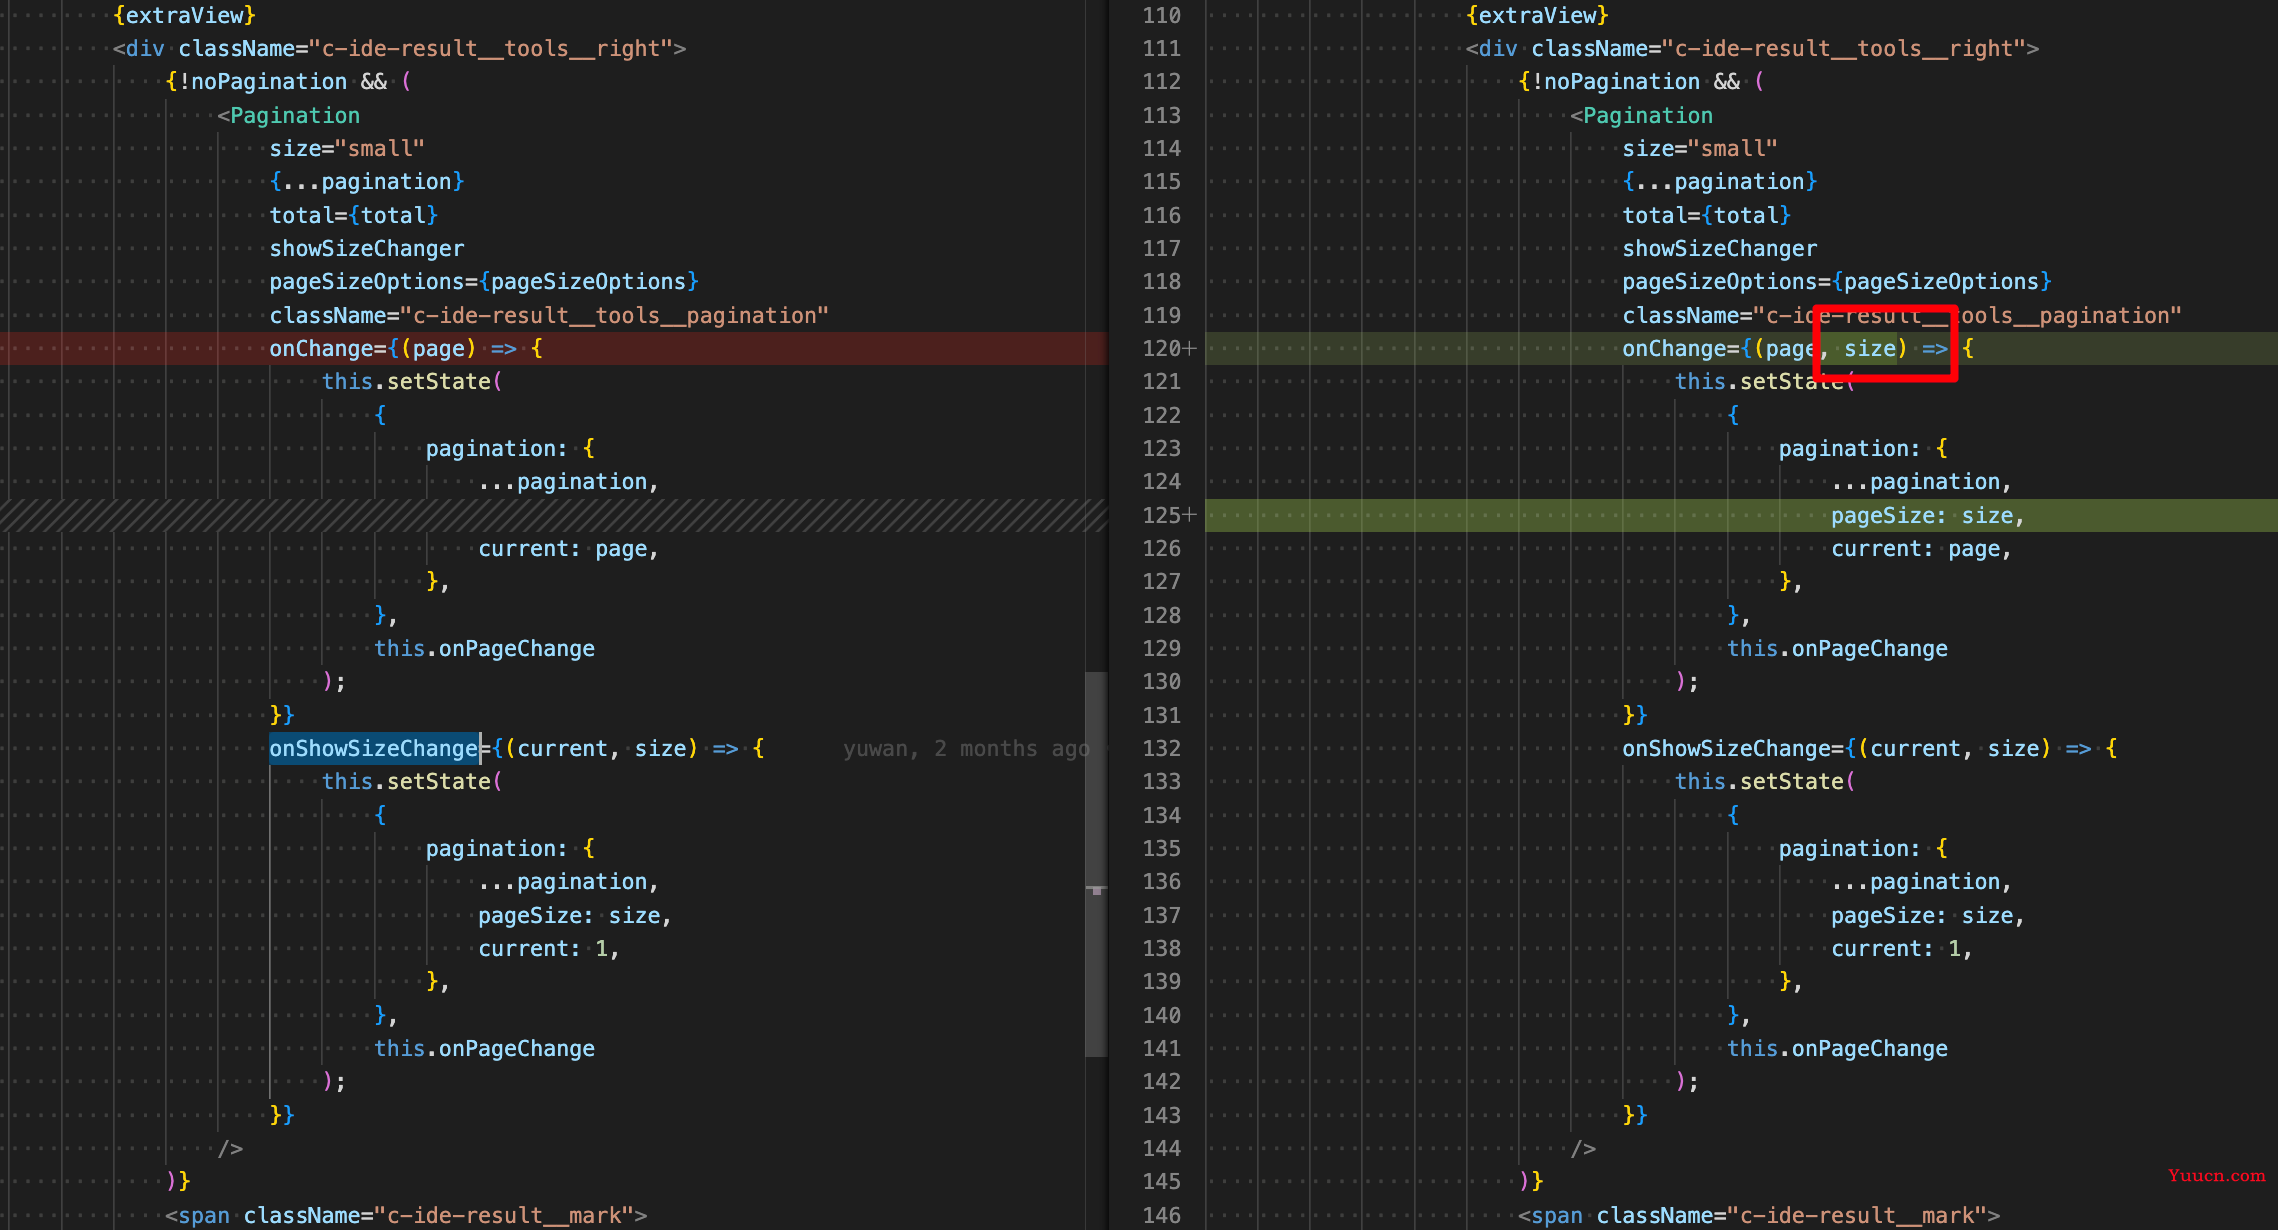Click the 'yuwan, 2 months ago' blame annotation
Viewport: 2278px width, 1230px height.
coord(966,748)
